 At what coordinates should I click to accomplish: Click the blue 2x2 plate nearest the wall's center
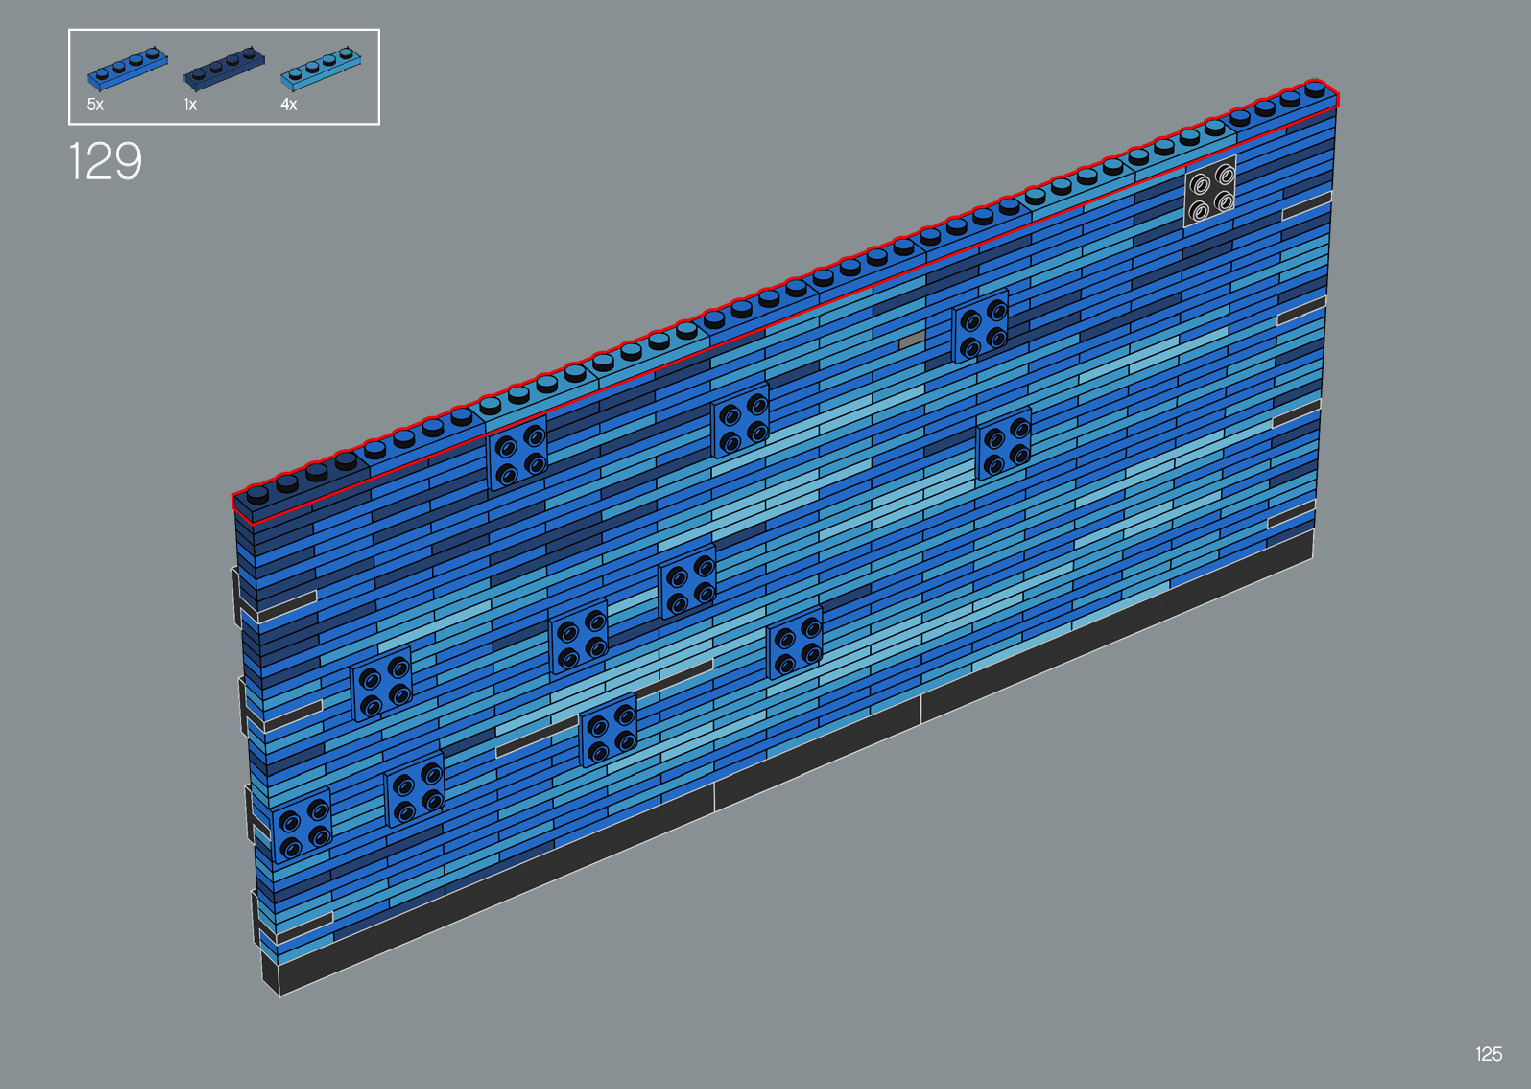click(687, 582)
